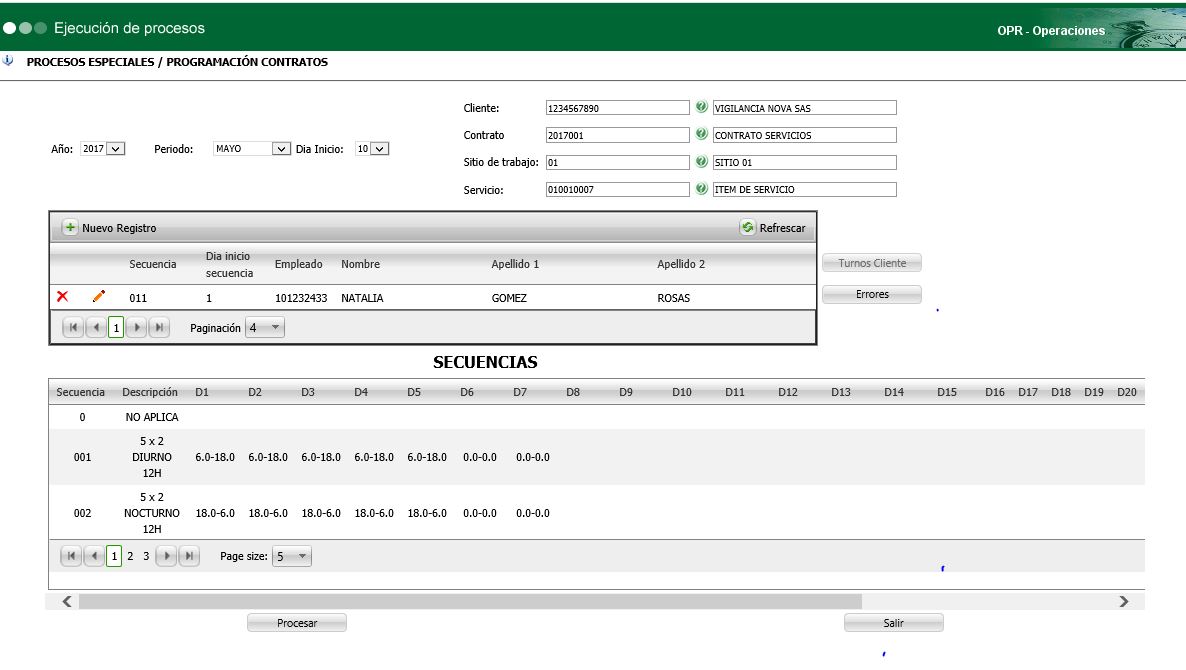Screen dimensions: 1186x670
Task: Click the D1 column header
Action: click(201, 392)
